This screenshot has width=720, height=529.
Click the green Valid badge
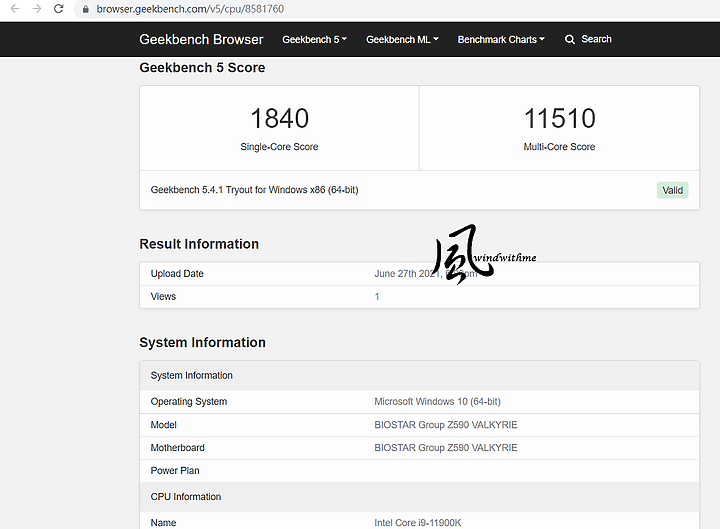pyautogui.click(x=672, y=190)
